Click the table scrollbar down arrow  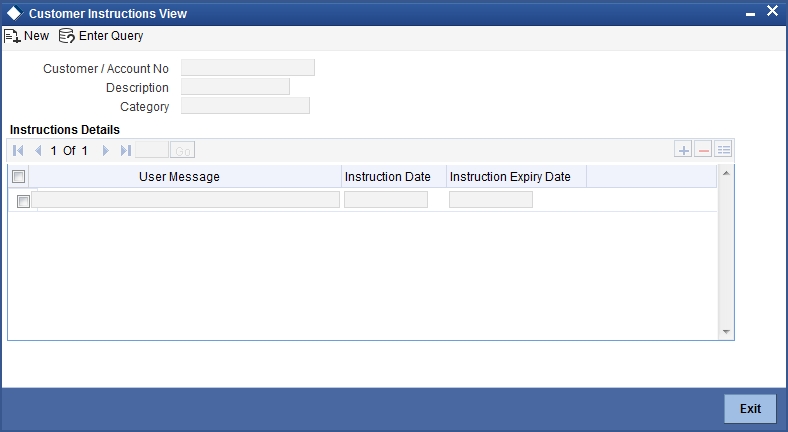[726, 332]
